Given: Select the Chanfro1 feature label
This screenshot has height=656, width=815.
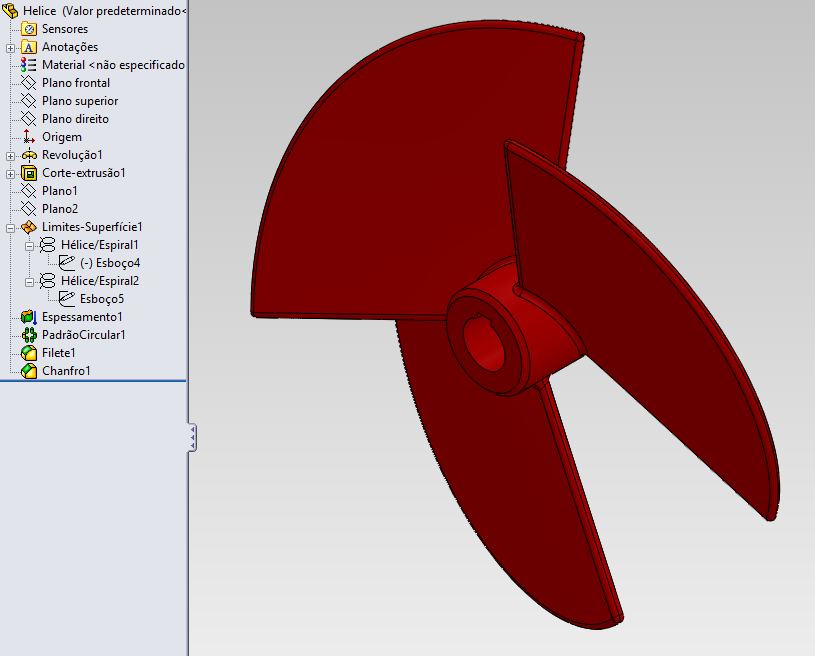Looking at the screenshot, I should click(x=66, y=371).
